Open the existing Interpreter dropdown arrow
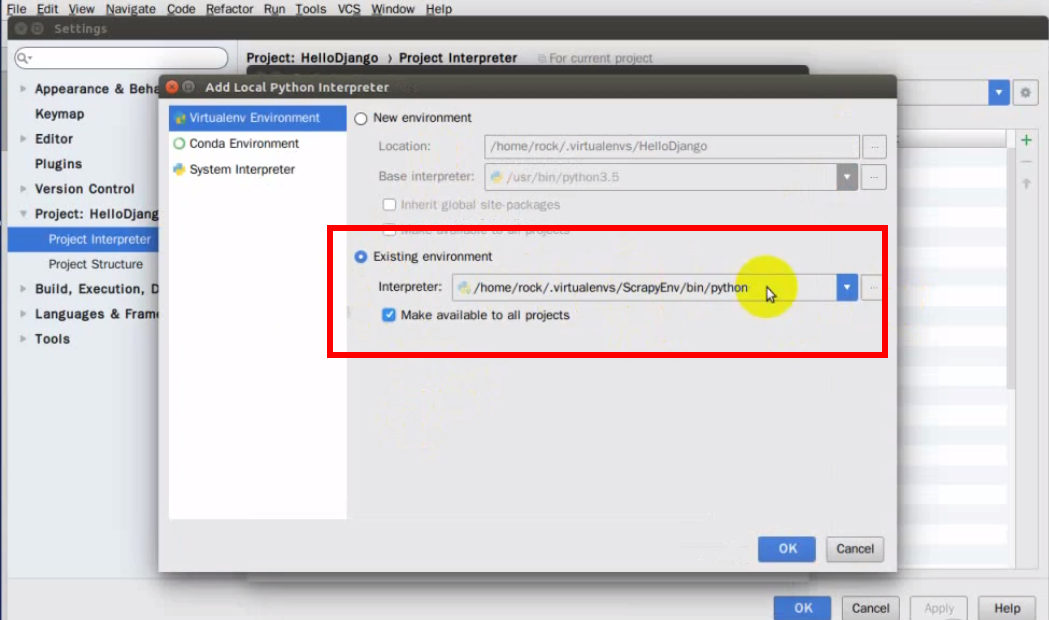The width and height of the screenshot is (1049, 620). point(847,288)
